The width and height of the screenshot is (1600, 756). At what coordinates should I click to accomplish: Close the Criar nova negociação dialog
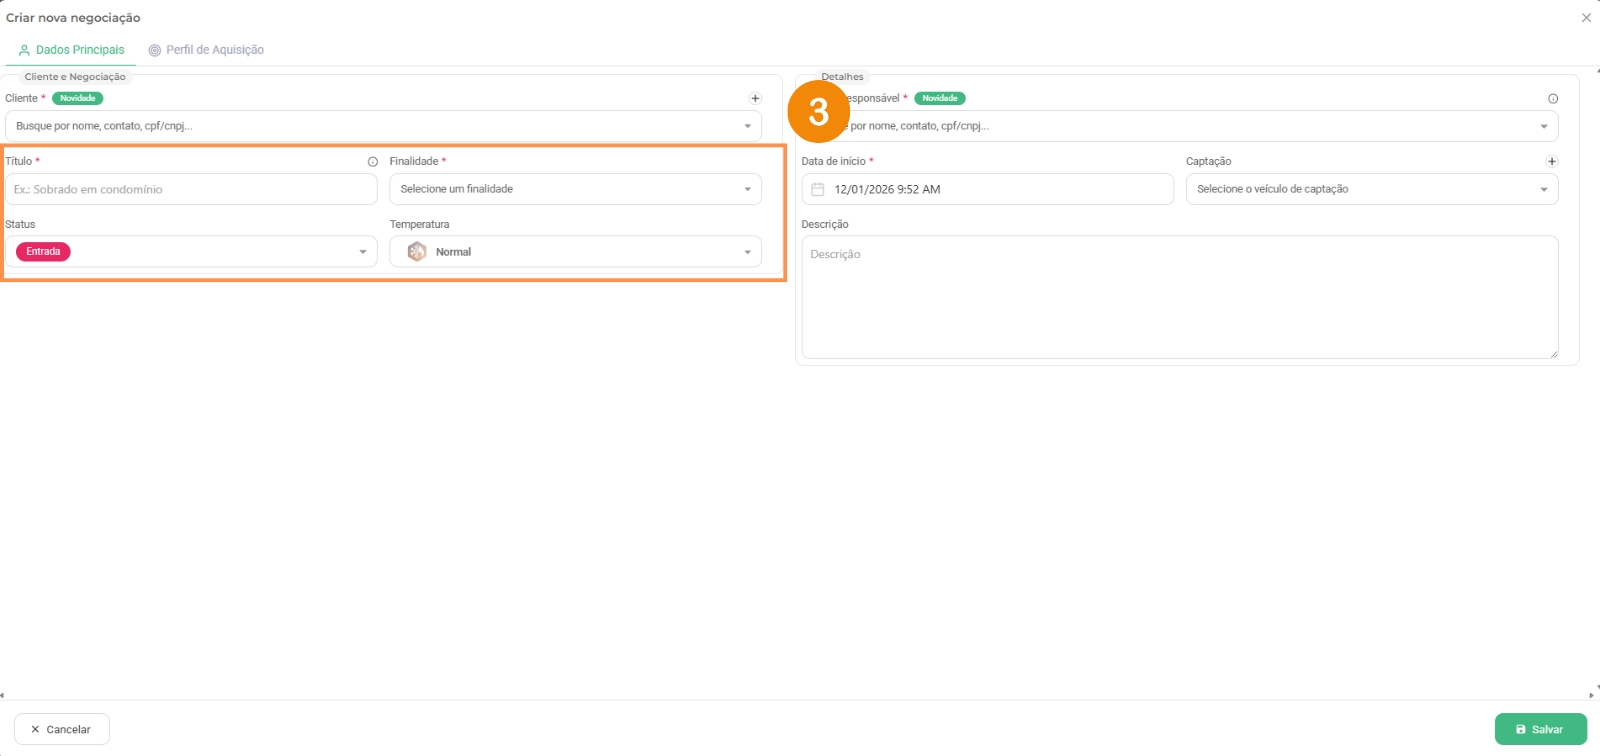click(1586, 18)
